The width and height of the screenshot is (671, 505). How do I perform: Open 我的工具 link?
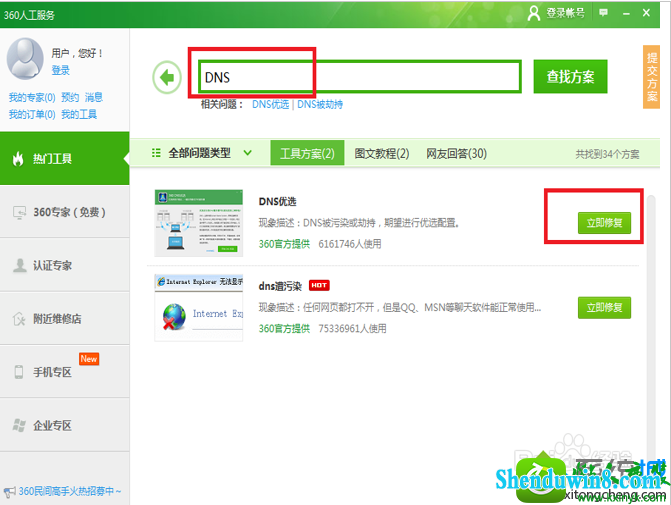[x=79, y=114]
